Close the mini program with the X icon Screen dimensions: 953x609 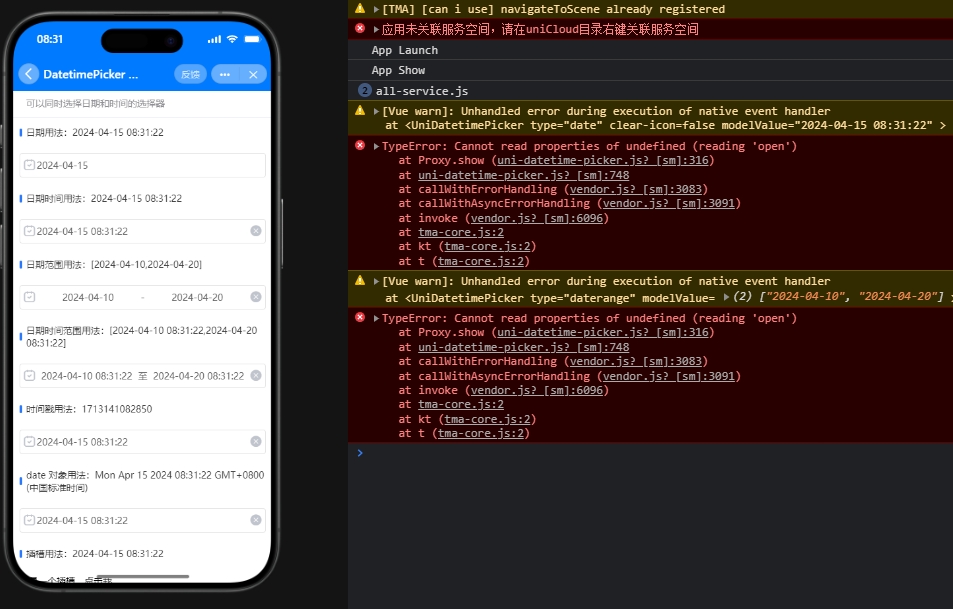(253, 74)
